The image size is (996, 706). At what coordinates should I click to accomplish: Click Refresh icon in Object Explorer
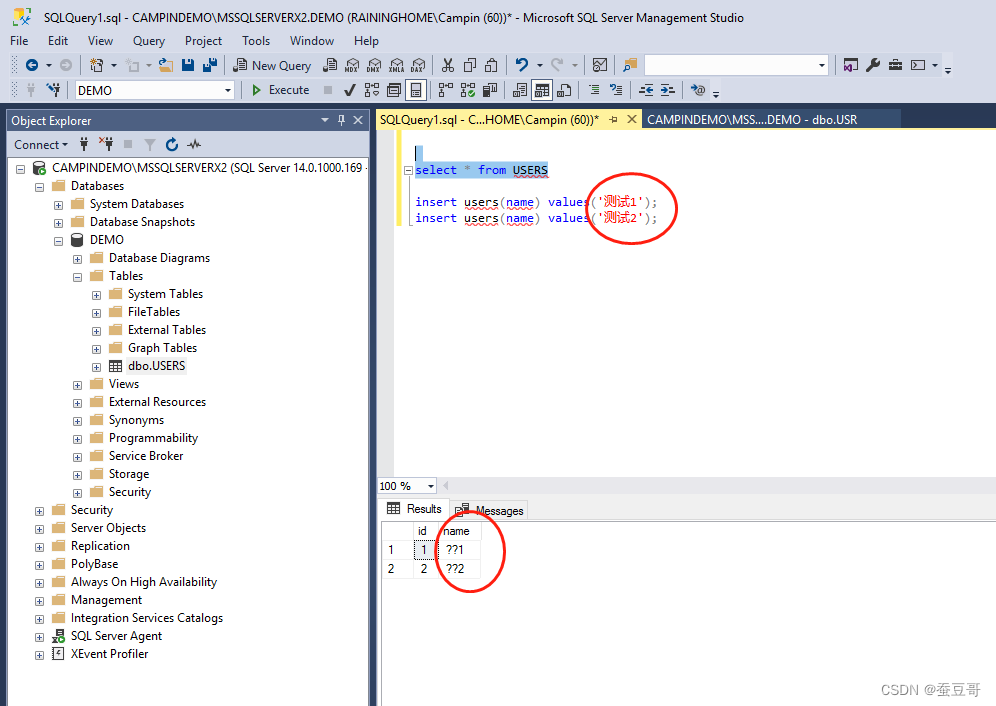click(x=172, y=145)
